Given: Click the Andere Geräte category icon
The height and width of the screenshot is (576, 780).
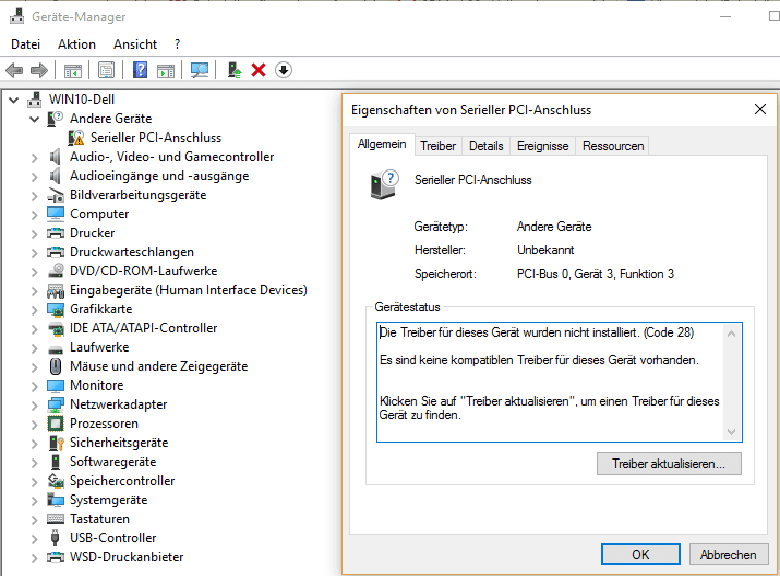Looking at the screenshot, I should (55, 118).
